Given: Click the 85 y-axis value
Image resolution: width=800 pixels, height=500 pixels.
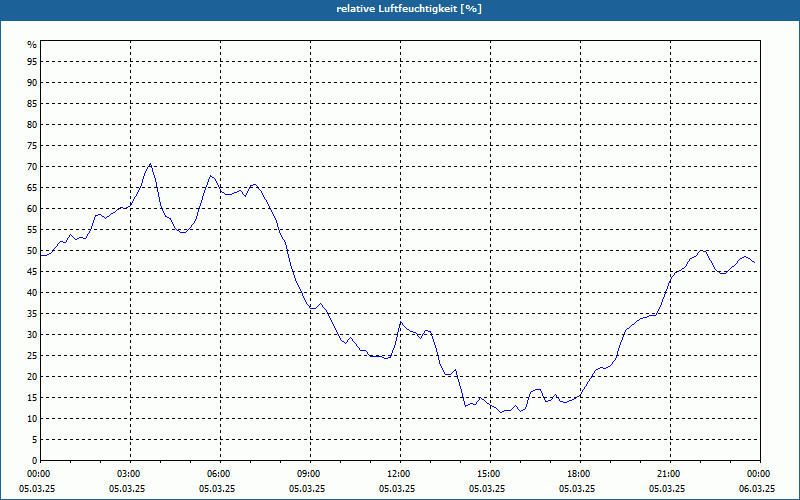Looking at the screenshot, I should coord(32,104).
